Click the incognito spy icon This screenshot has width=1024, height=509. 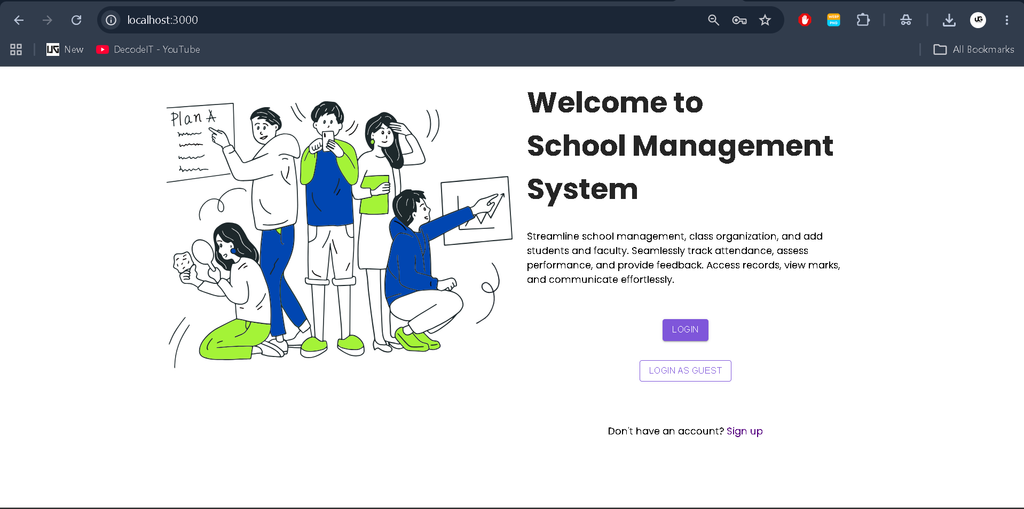[906, 20]
